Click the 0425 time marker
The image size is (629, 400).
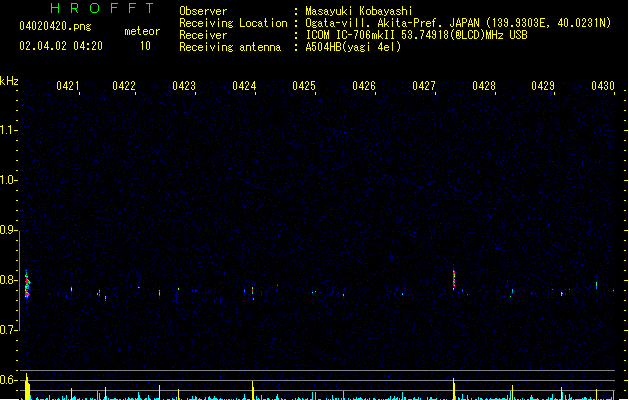click(x=304, y=86)
